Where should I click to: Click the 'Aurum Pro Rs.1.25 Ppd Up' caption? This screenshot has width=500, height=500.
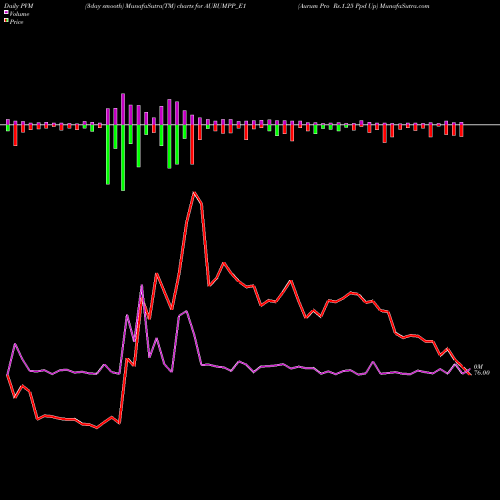[x=338, y=6]
